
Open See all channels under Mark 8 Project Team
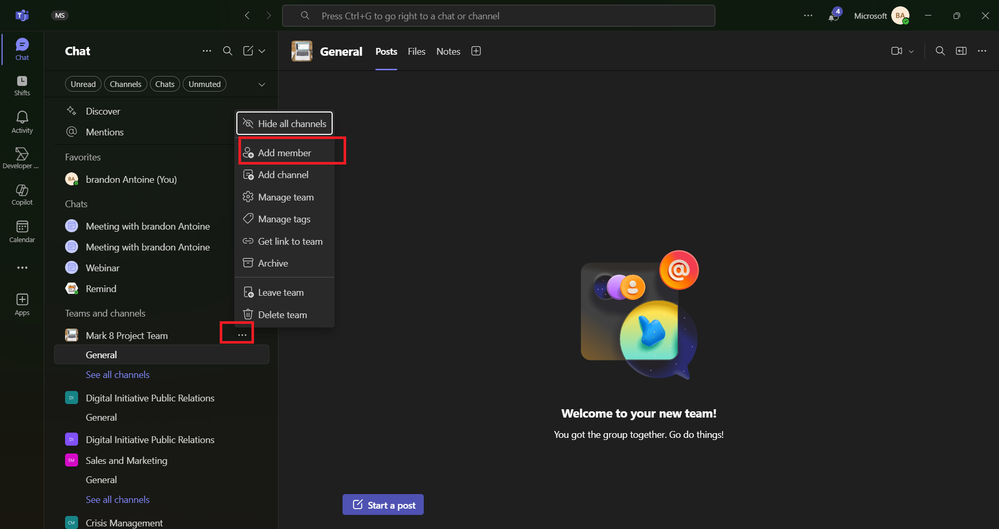[x=118, y=375]
